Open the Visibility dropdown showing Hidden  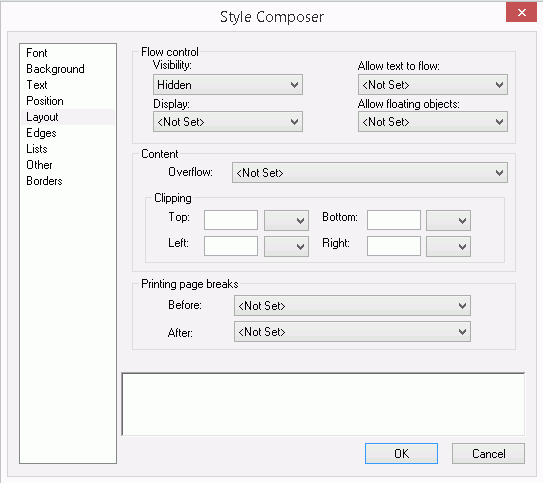(x=228, y=84)
